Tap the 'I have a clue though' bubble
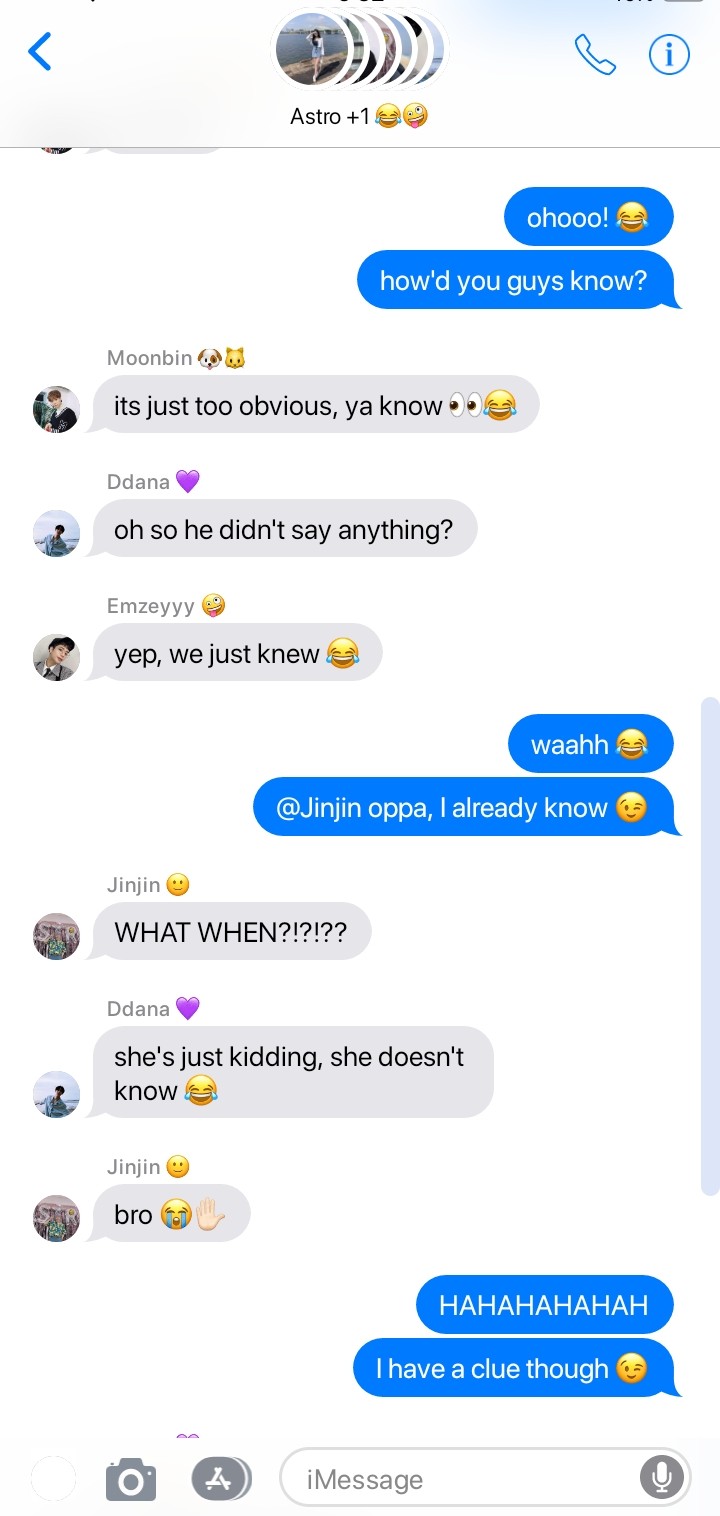Viewport: 720px width, 1516px height. click(516, 1368)
